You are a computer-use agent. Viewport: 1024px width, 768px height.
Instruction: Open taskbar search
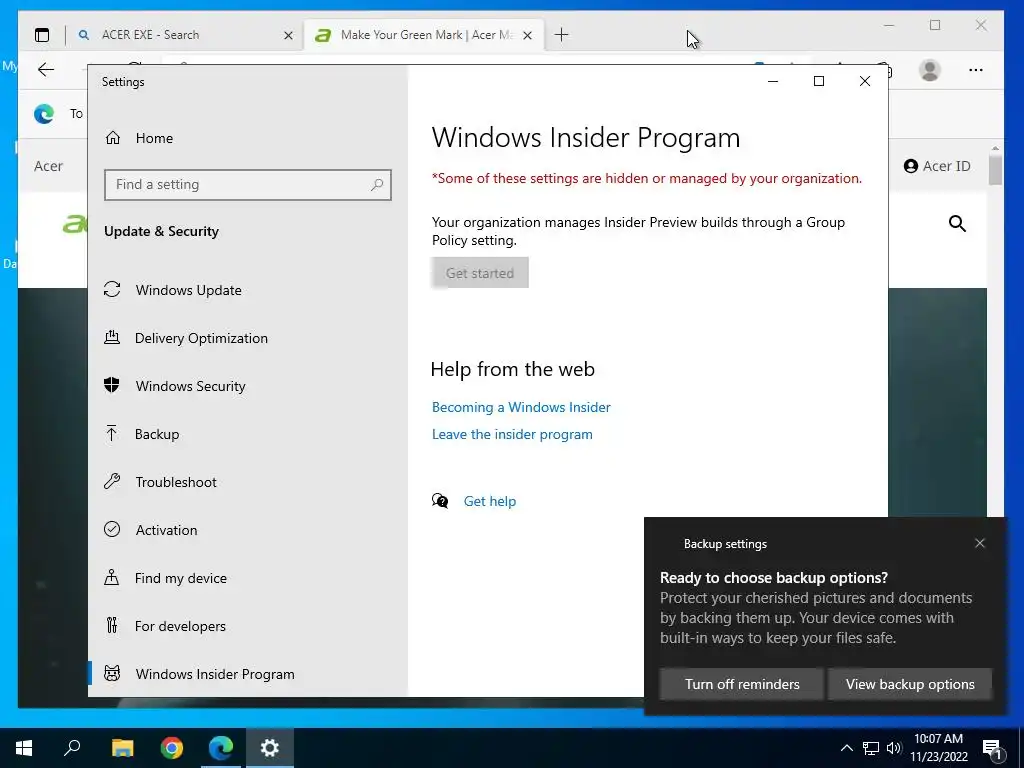(x=72, y=748)
